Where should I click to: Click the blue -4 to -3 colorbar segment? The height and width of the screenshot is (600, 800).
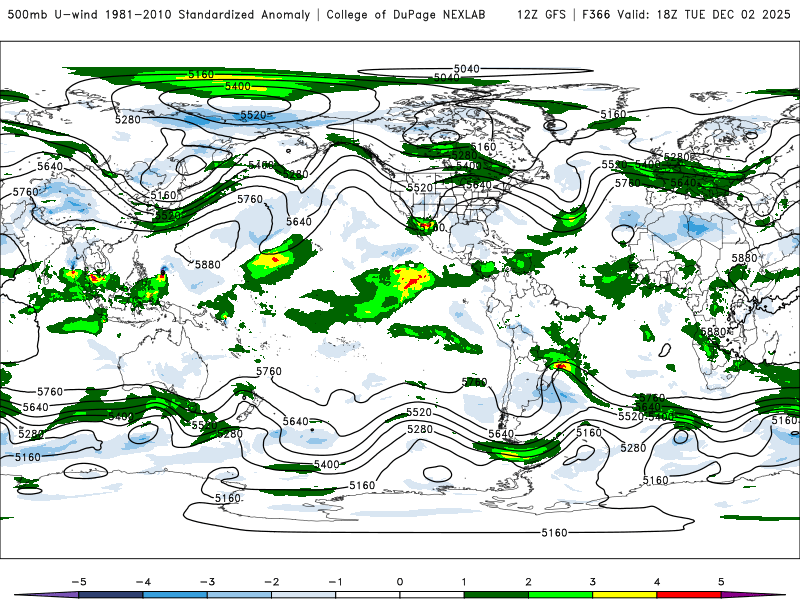(x=175, y=595)
